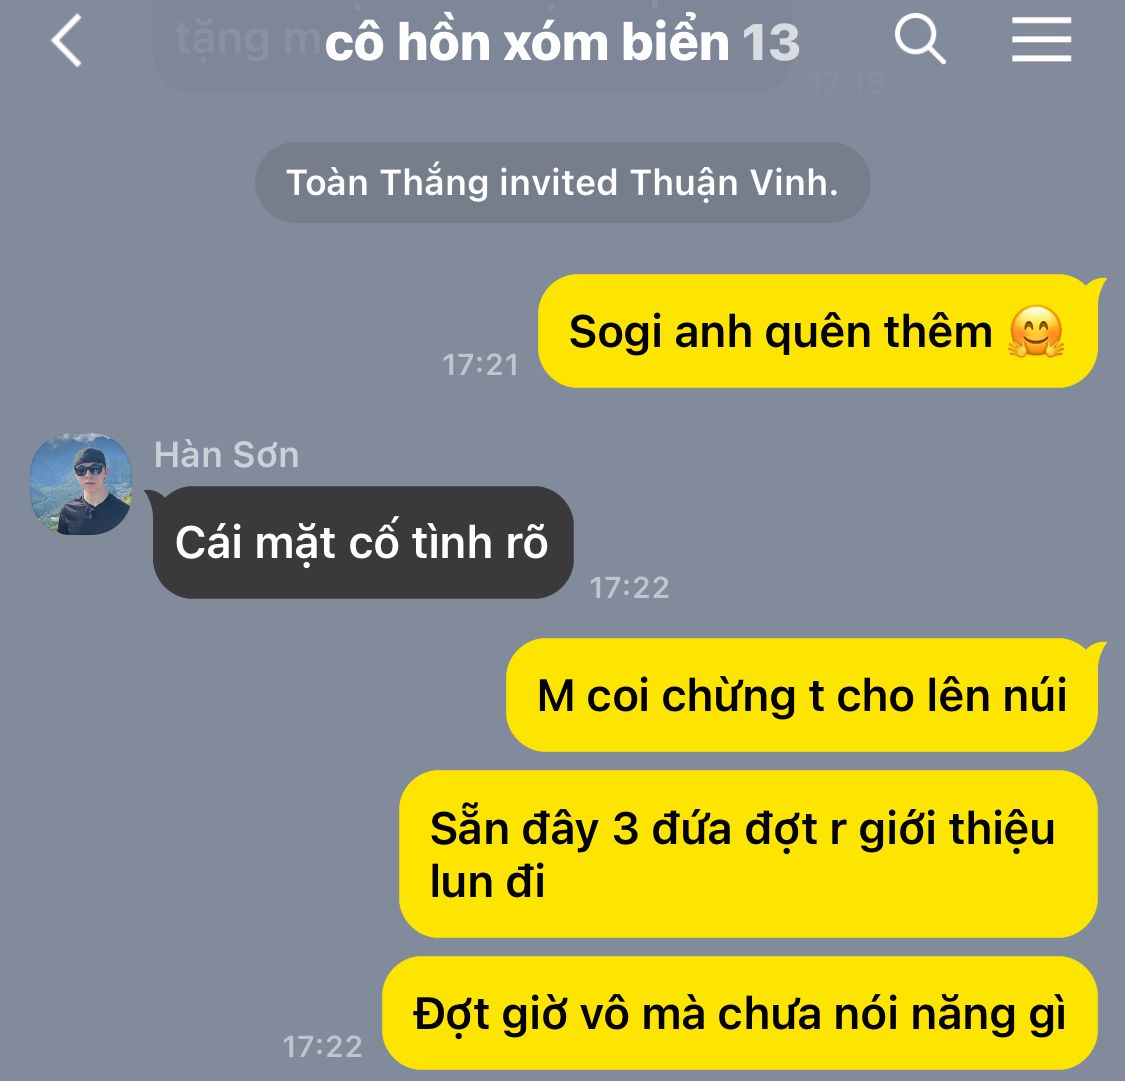The height and width of the screenshot is (1081, 1125).
Task: Tap the group title cô hồn xóm biển
Action: [527, 42]
